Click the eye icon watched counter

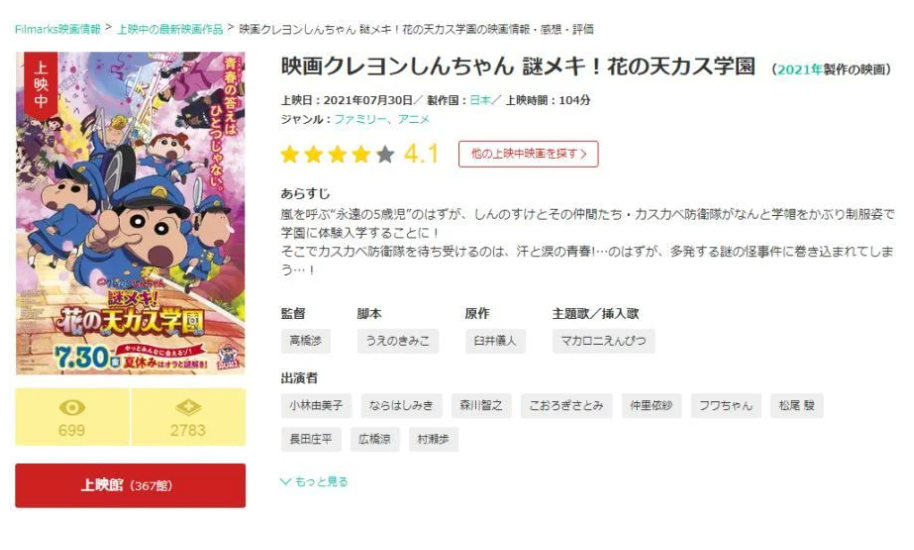[x=72, y=417]
